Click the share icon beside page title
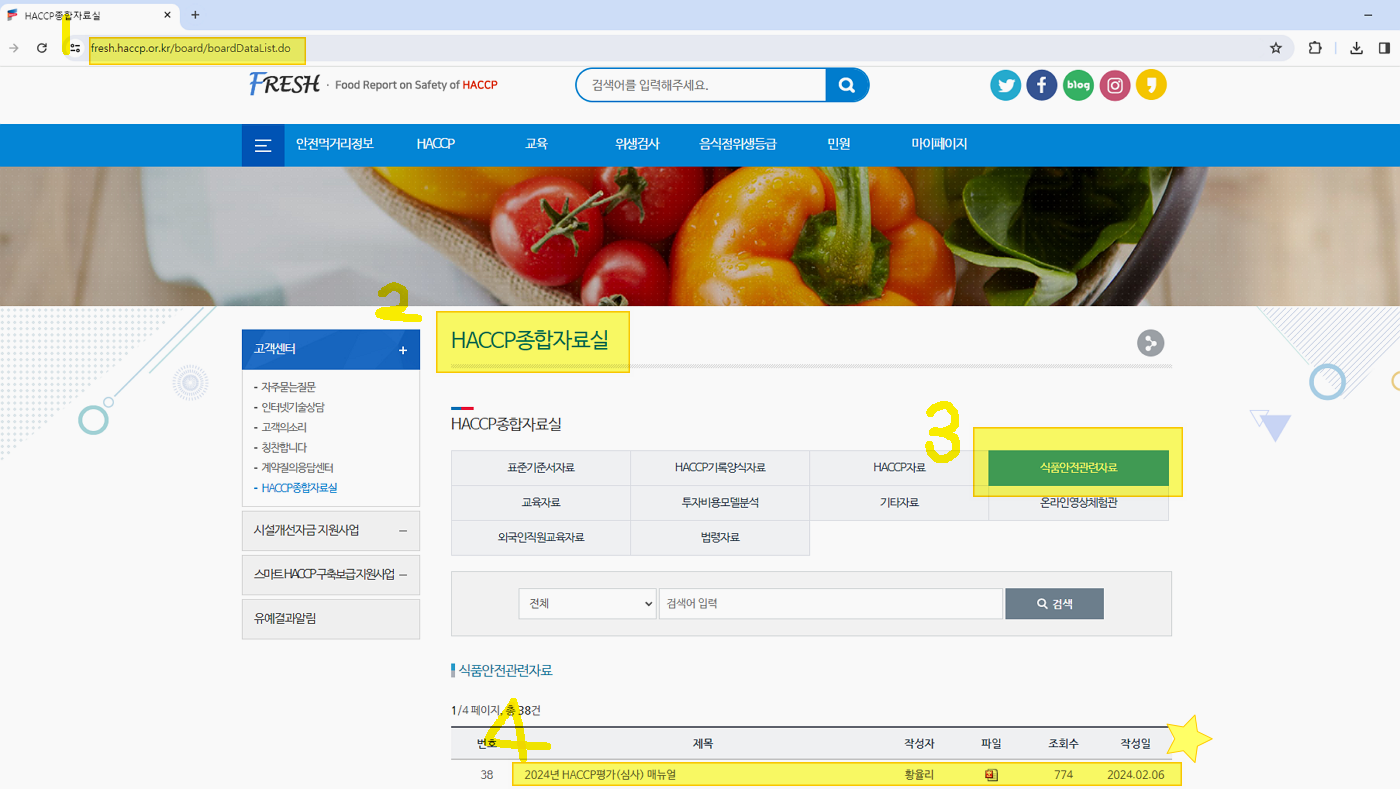 pyautogui.click(x=1151, y=343)
